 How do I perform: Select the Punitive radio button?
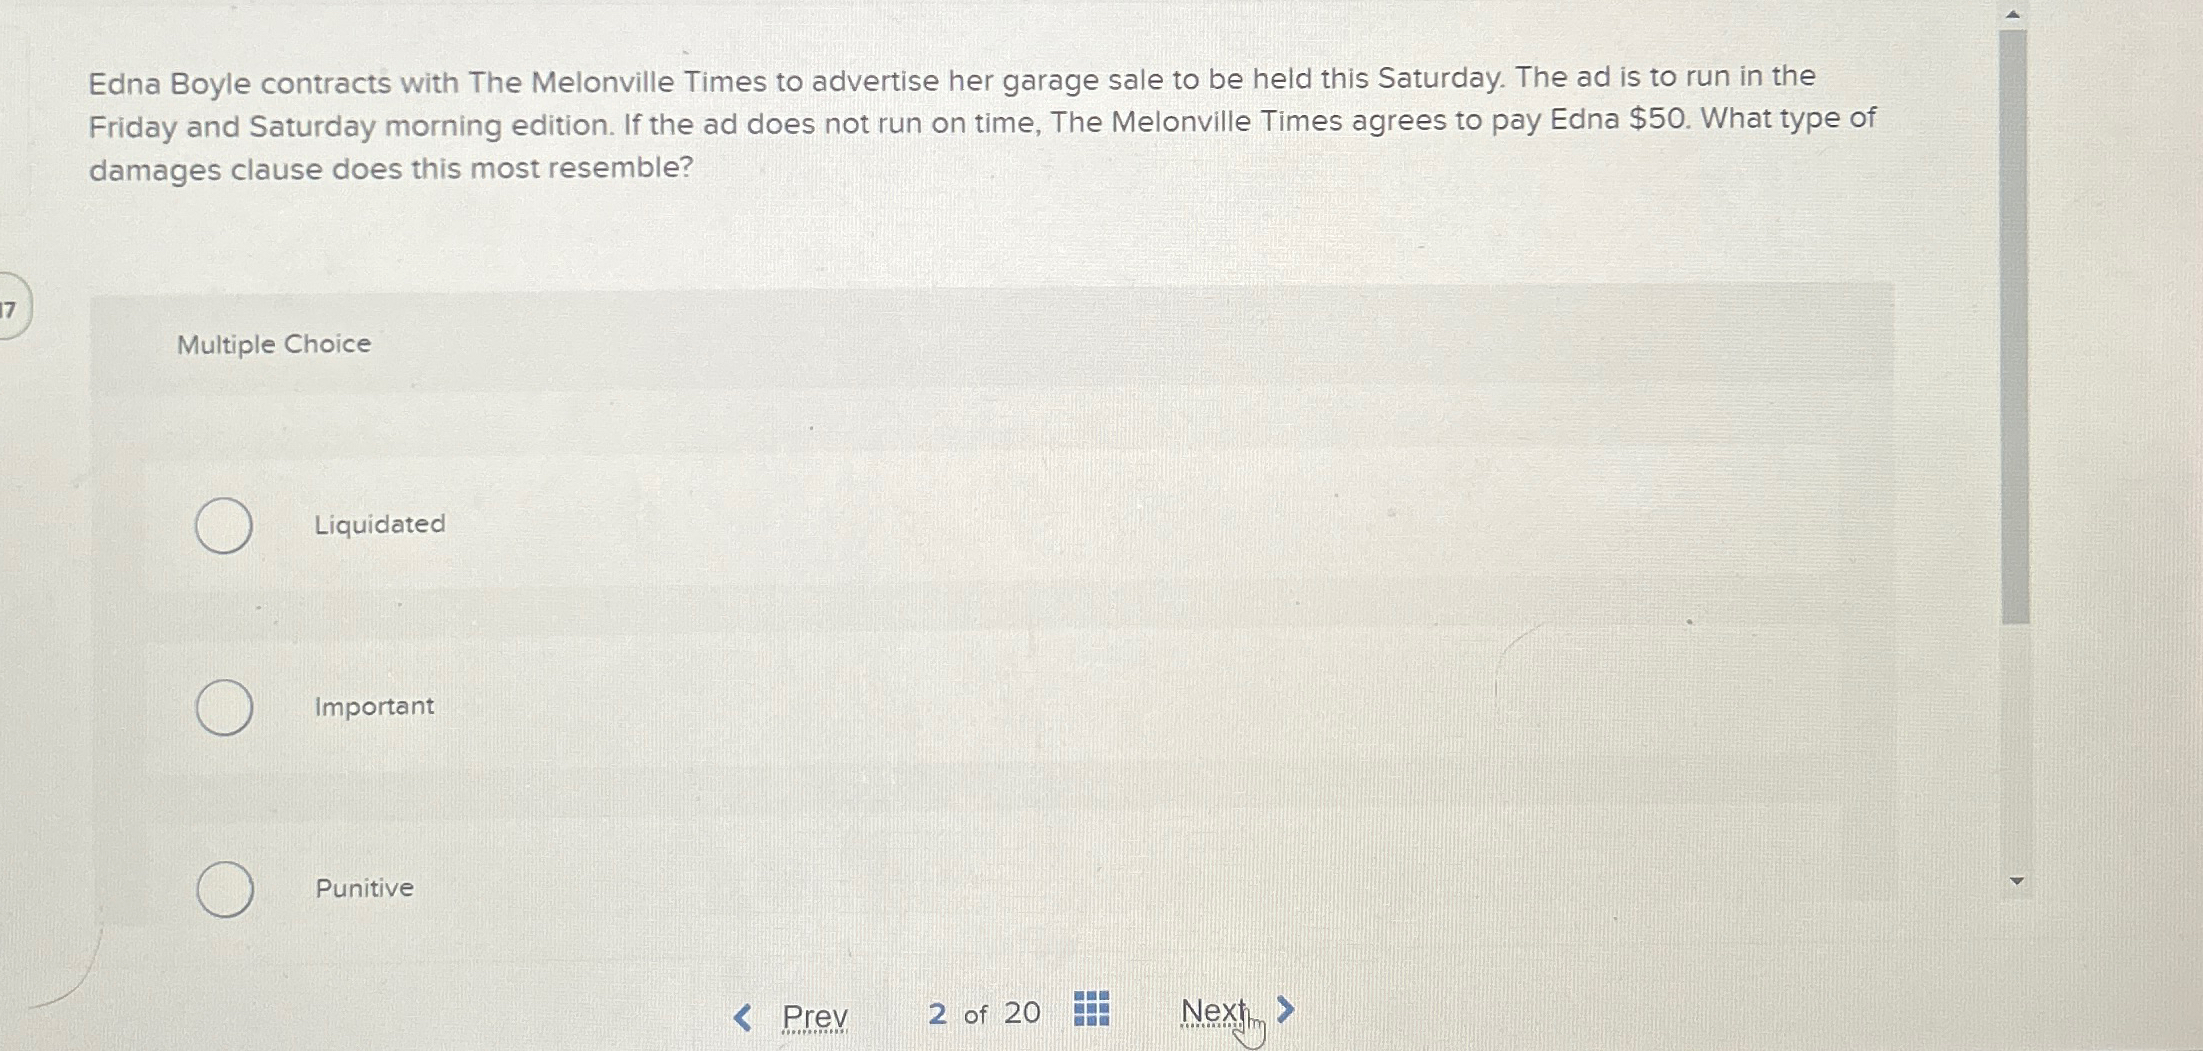click(227, 889)
